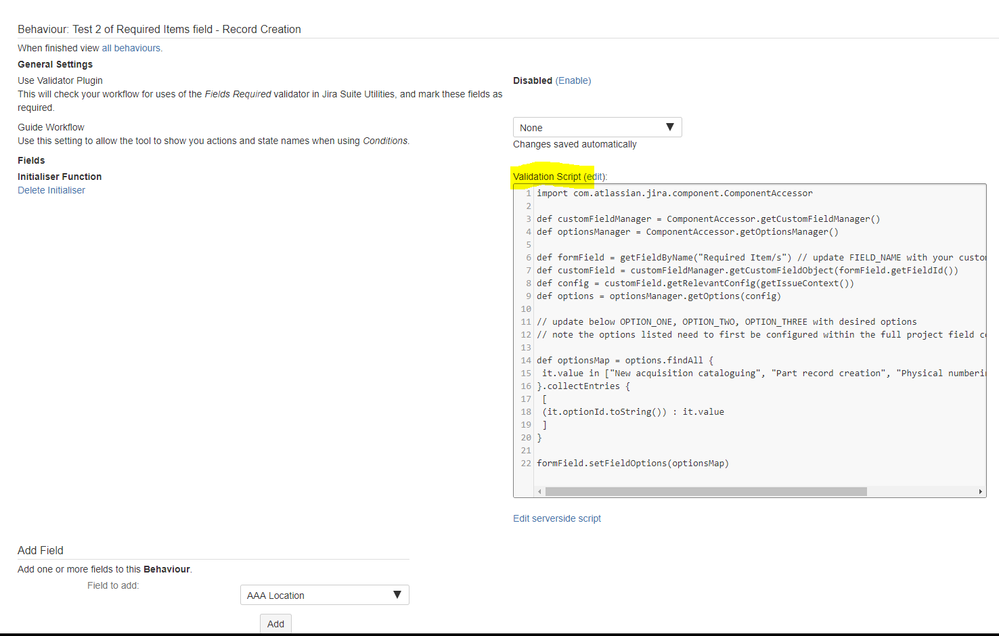Click the Changes saved automatically text
Viewport: 999px width, 636px height.
(x=575, y=144)
